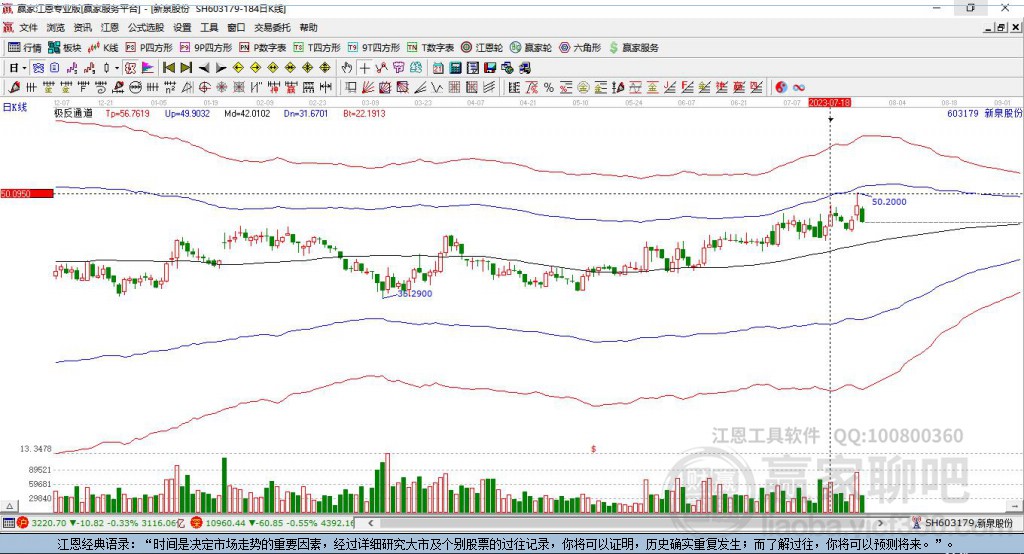This screenshot has height=554, width=1024.
Task: Select the hand pan tool
Action: (347, 68)
